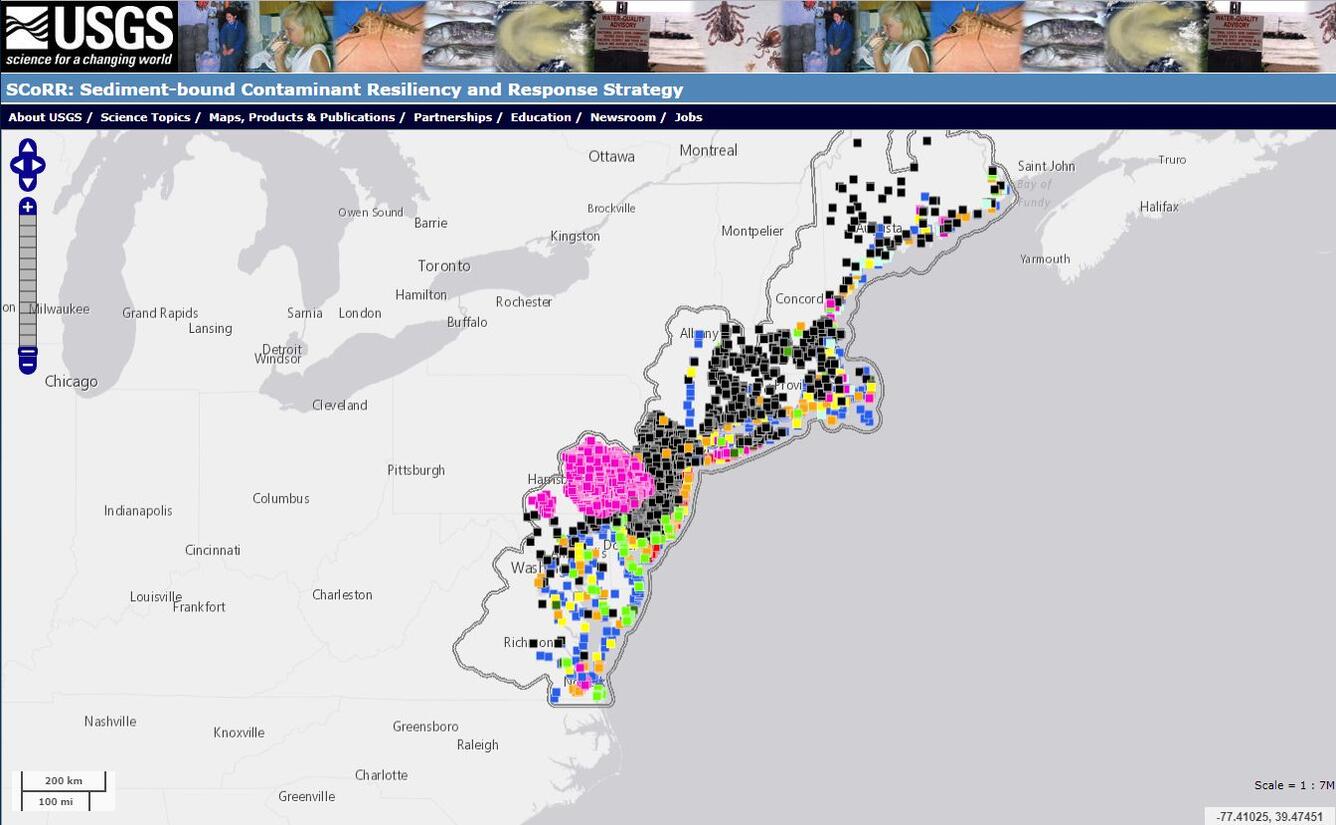The height and width of the screenshot is (825, 1336).
Task: Open the Education link
Action: point(541,117)
